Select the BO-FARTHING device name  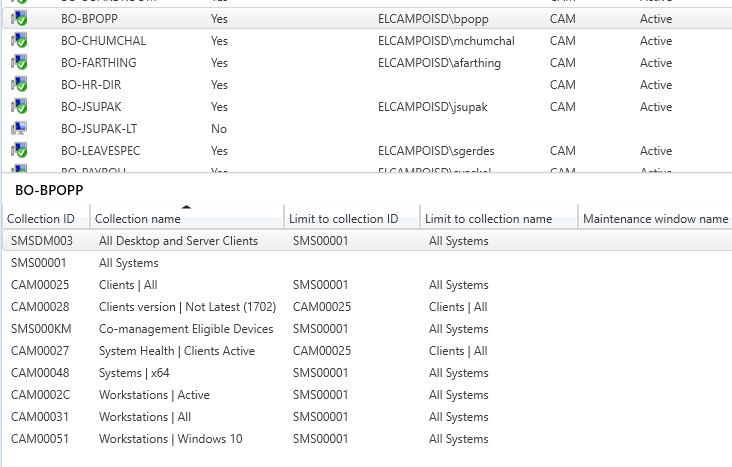99,63
